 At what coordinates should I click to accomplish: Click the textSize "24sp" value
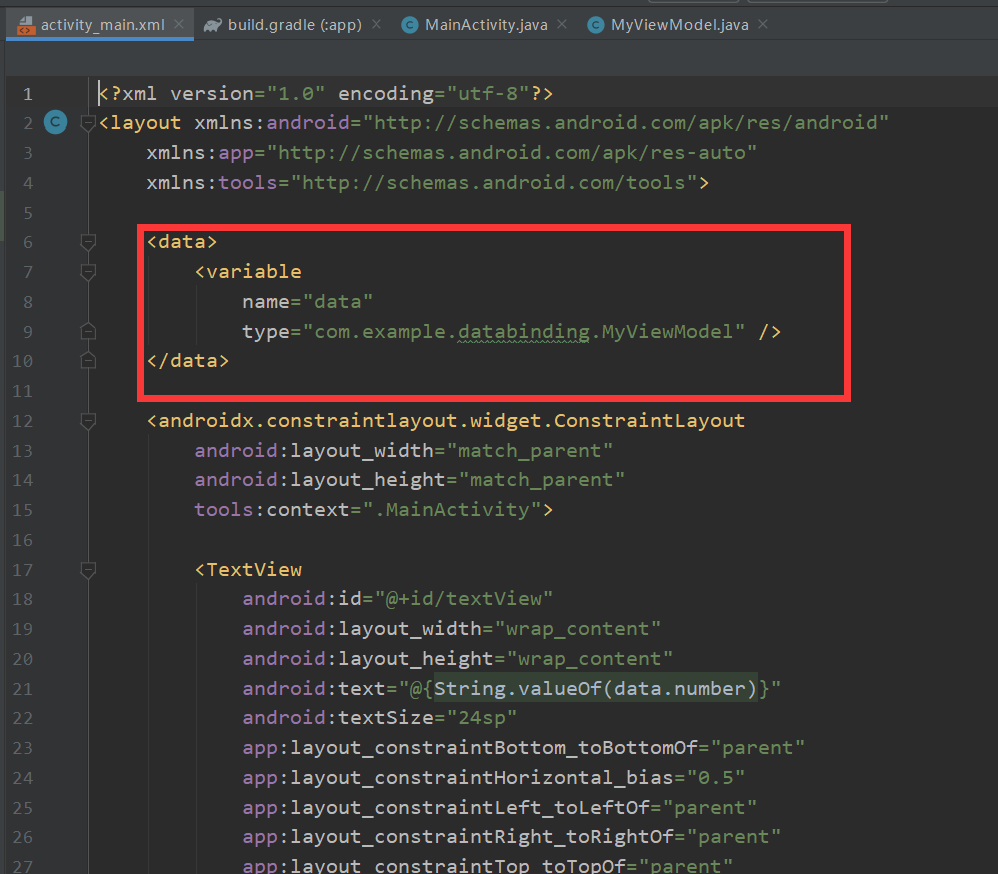482,718
